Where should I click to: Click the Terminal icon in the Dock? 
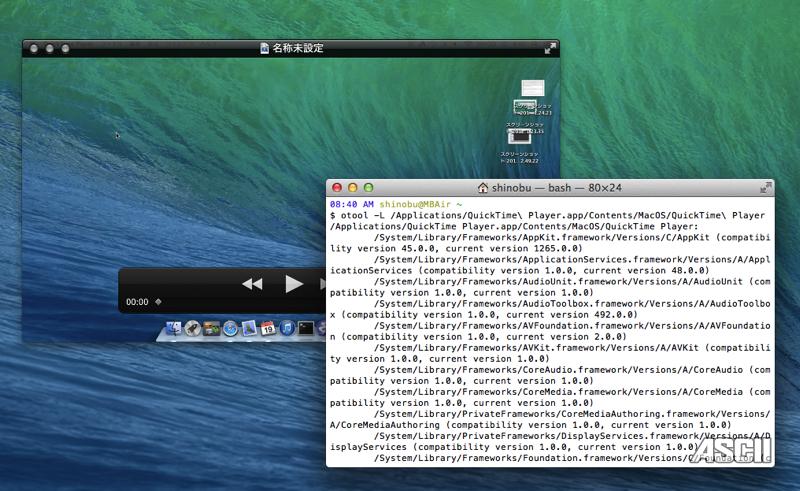(306, 328)
